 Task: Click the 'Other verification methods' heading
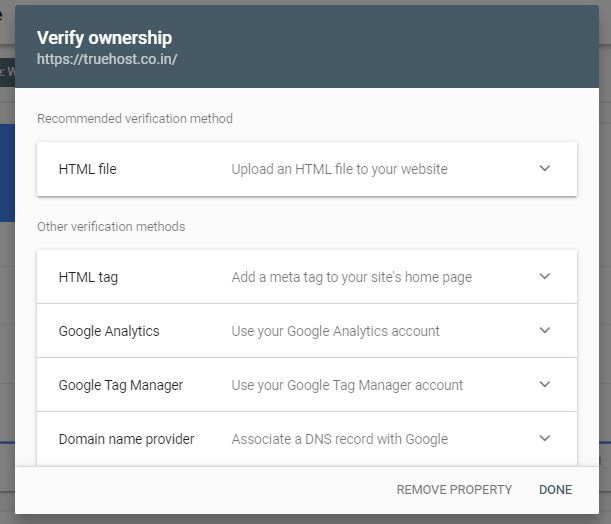point(111,227)
